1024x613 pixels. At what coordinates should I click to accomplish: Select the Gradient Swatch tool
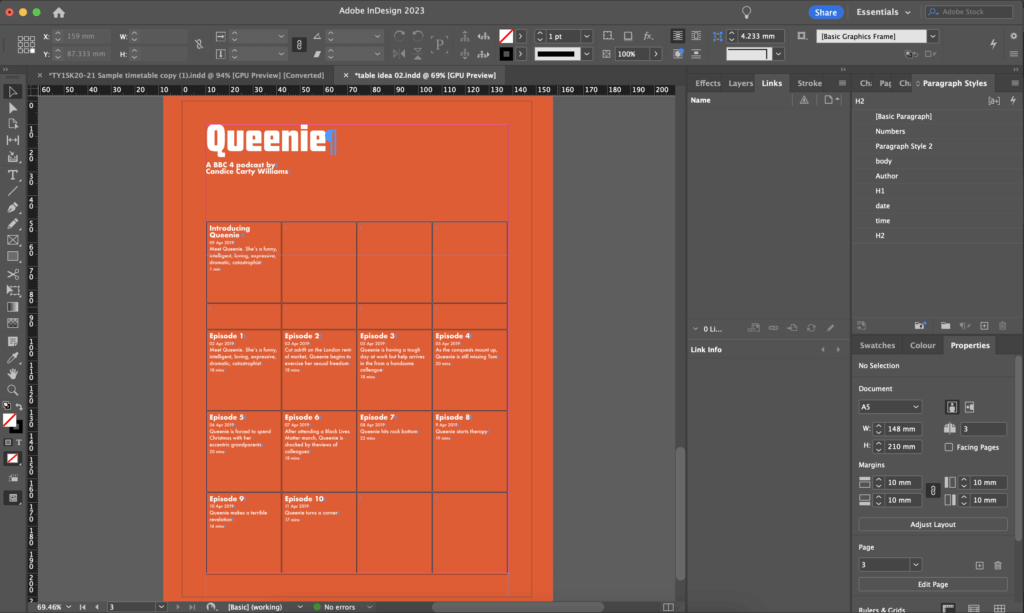[x=12, y=307]
